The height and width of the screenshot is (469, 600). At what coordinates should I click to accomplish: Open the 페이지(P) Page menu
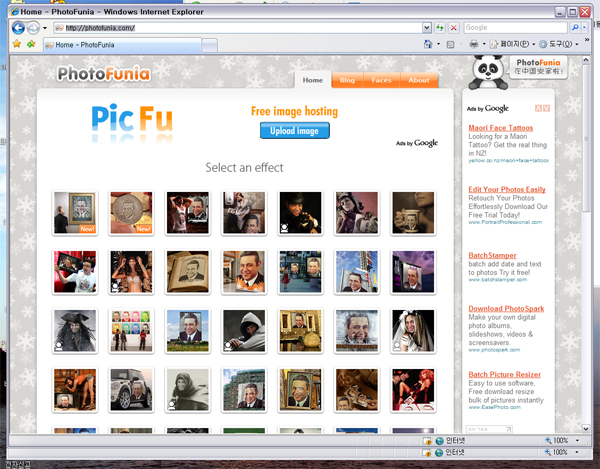click(x=513, y=44)
